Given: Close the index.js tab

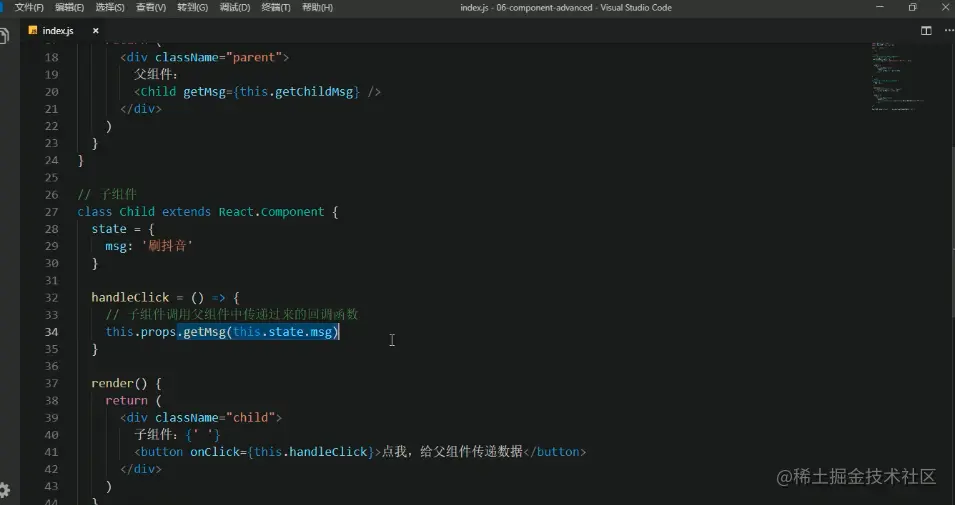Looking at the screenshot, I should coord(96,30).
